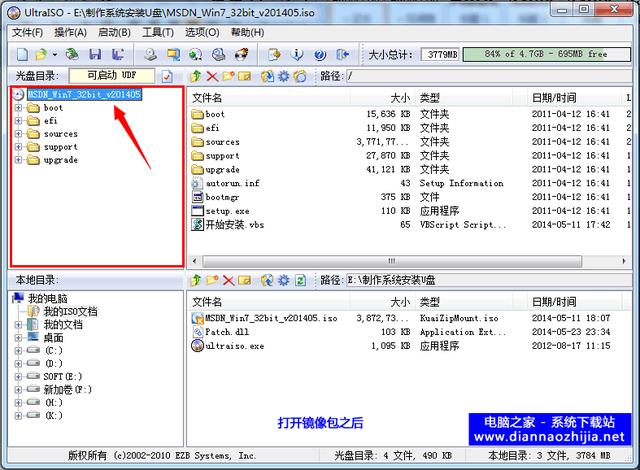
Task: Expand the support folder in tree
Action: [18, 147]
